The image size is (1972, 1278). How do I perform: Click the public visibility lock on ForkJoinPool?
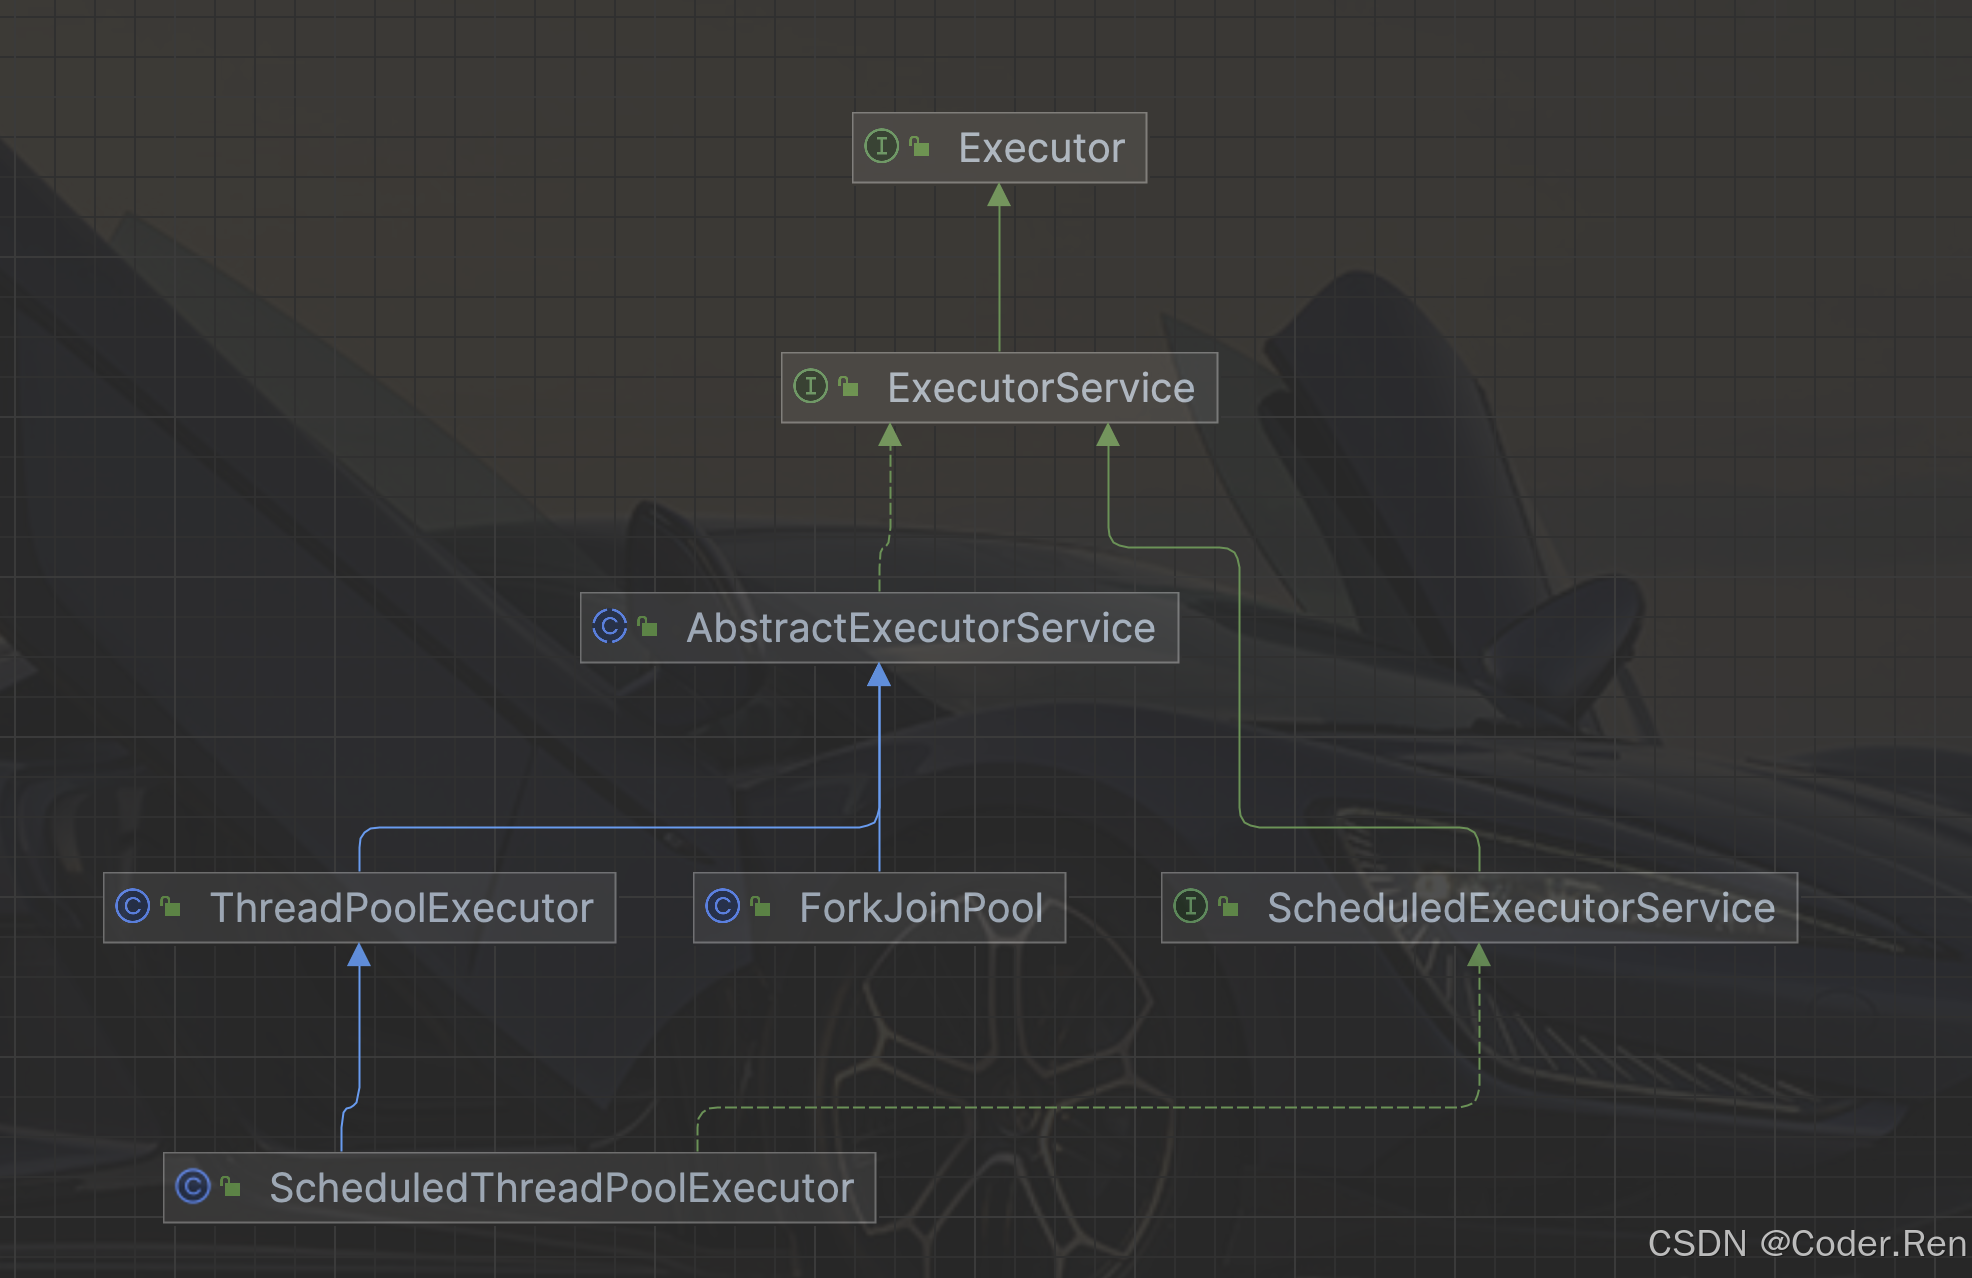click(761, 906)
